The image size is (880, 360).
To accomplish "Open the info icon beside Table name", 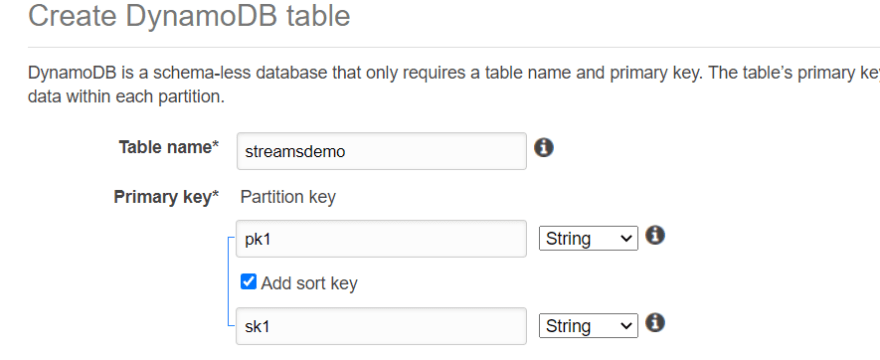I will click(543, 148).
